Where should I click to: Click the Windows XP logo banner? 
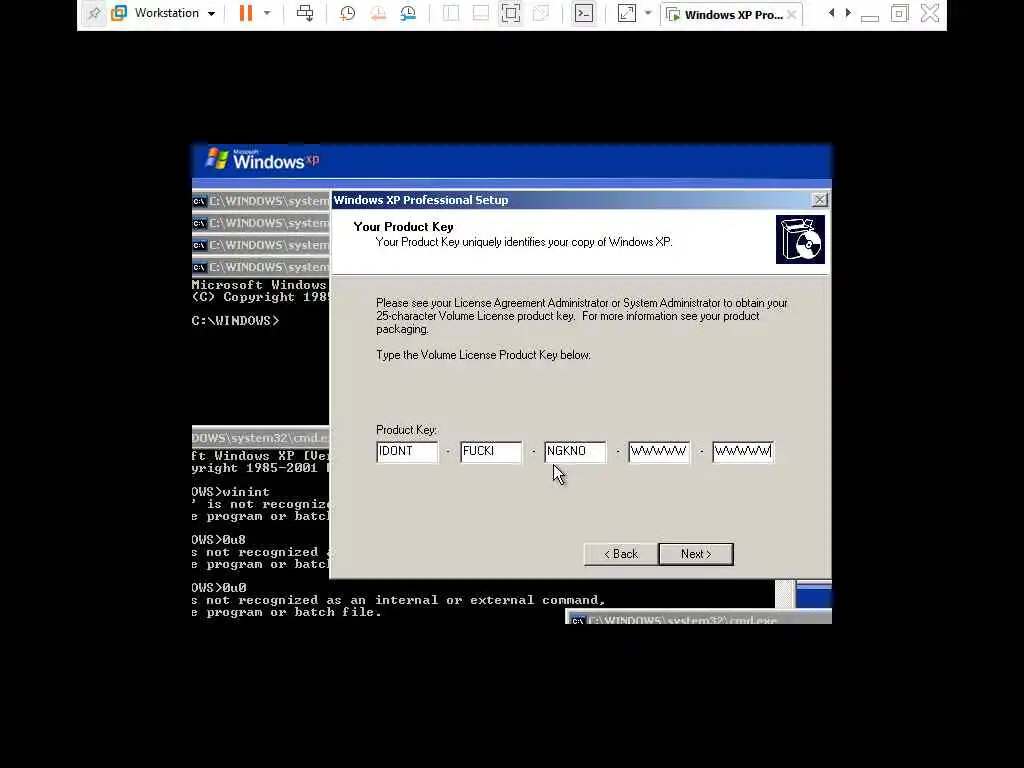[263, 159]
